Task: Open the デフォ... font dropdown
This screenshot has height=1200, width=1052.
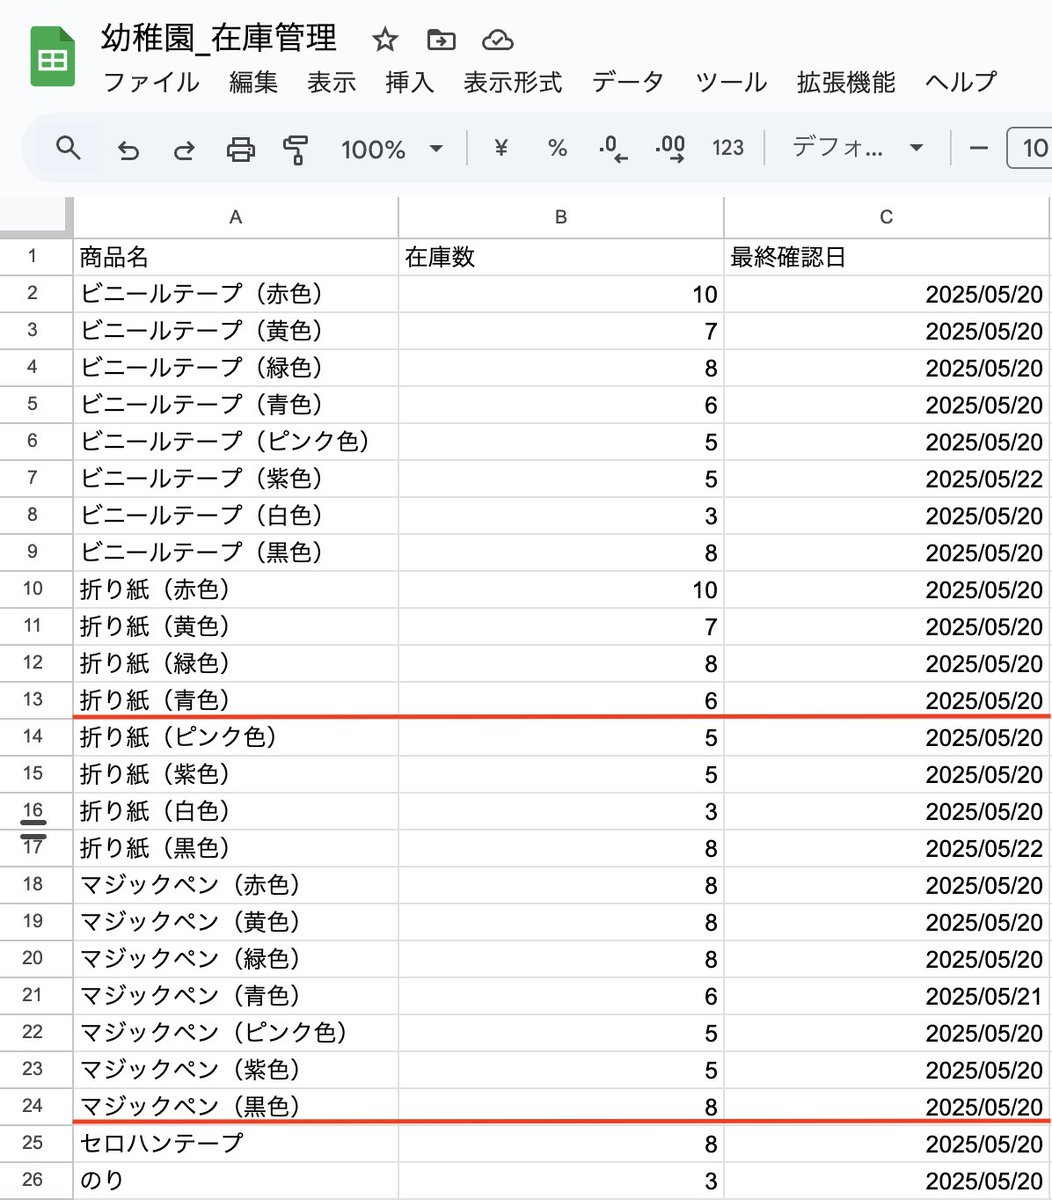Action: click(857, 149)
